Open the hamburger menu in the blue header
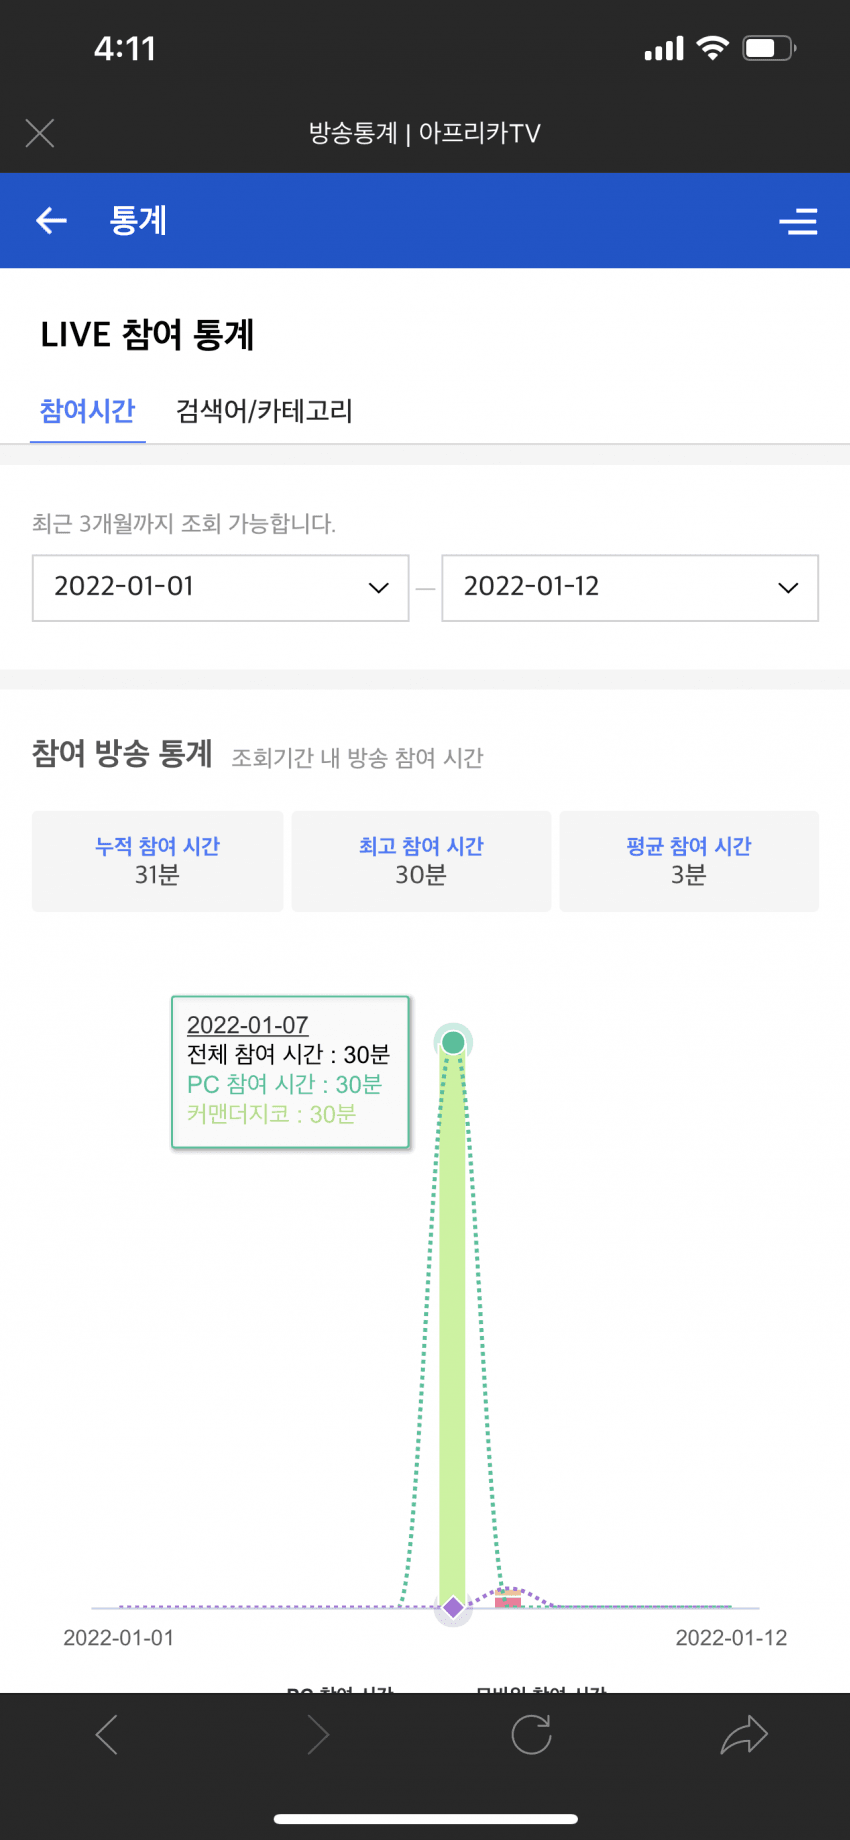Screen dimensions: 850x1840 tap(798, 221)
